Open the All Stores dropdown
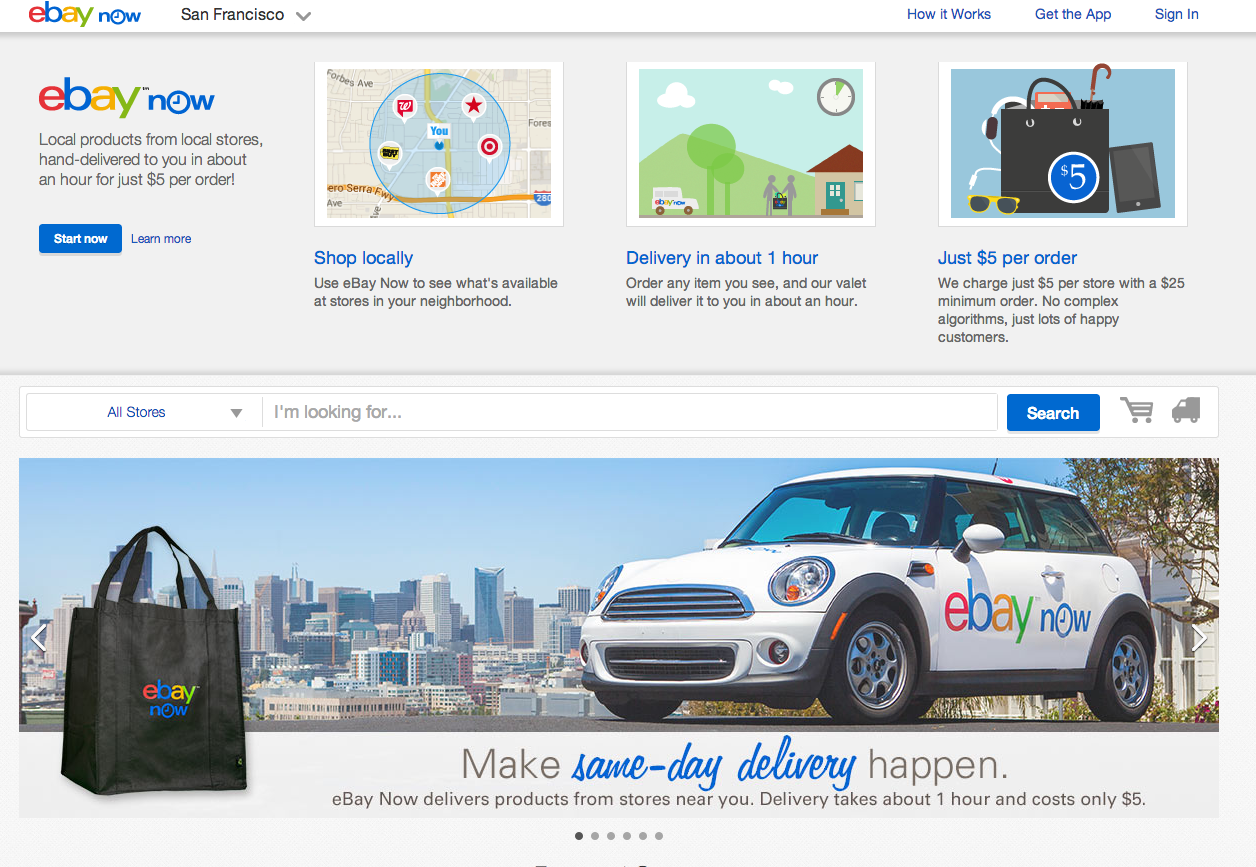 [144, 412]
